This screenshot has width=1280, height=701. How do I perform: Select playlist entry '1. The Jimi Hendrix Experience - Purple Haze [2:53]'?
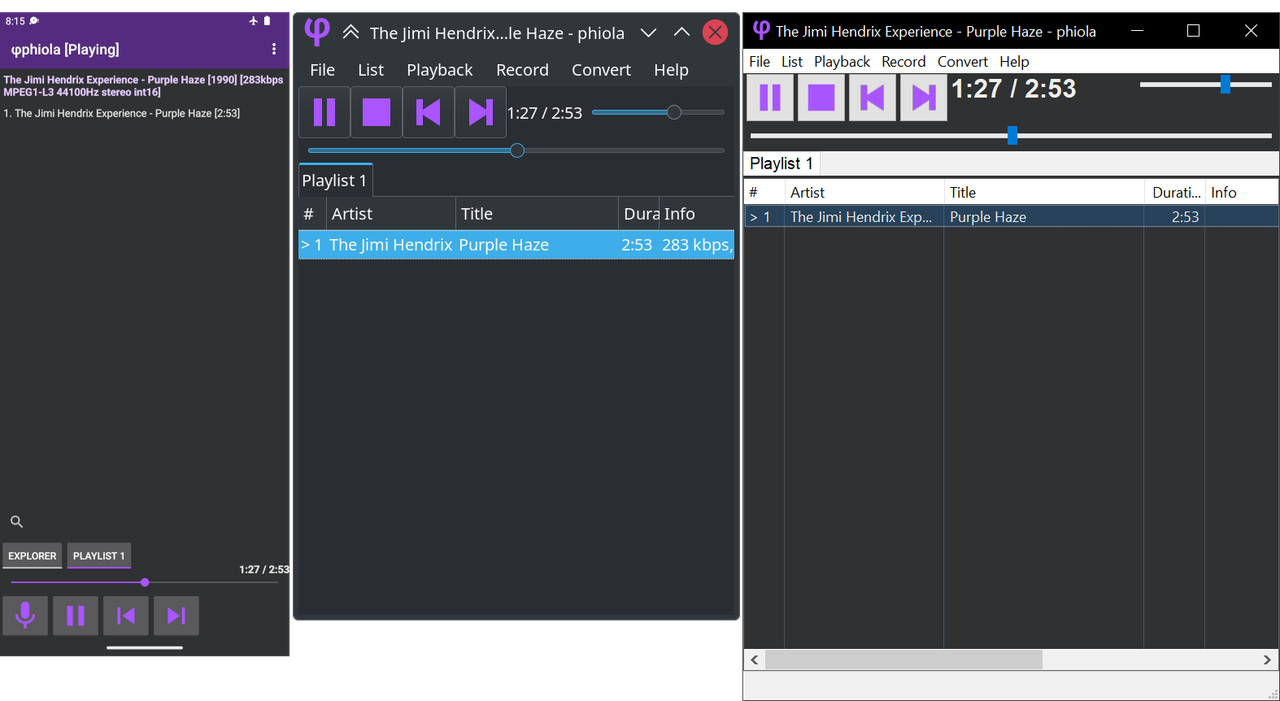[122, 113]
